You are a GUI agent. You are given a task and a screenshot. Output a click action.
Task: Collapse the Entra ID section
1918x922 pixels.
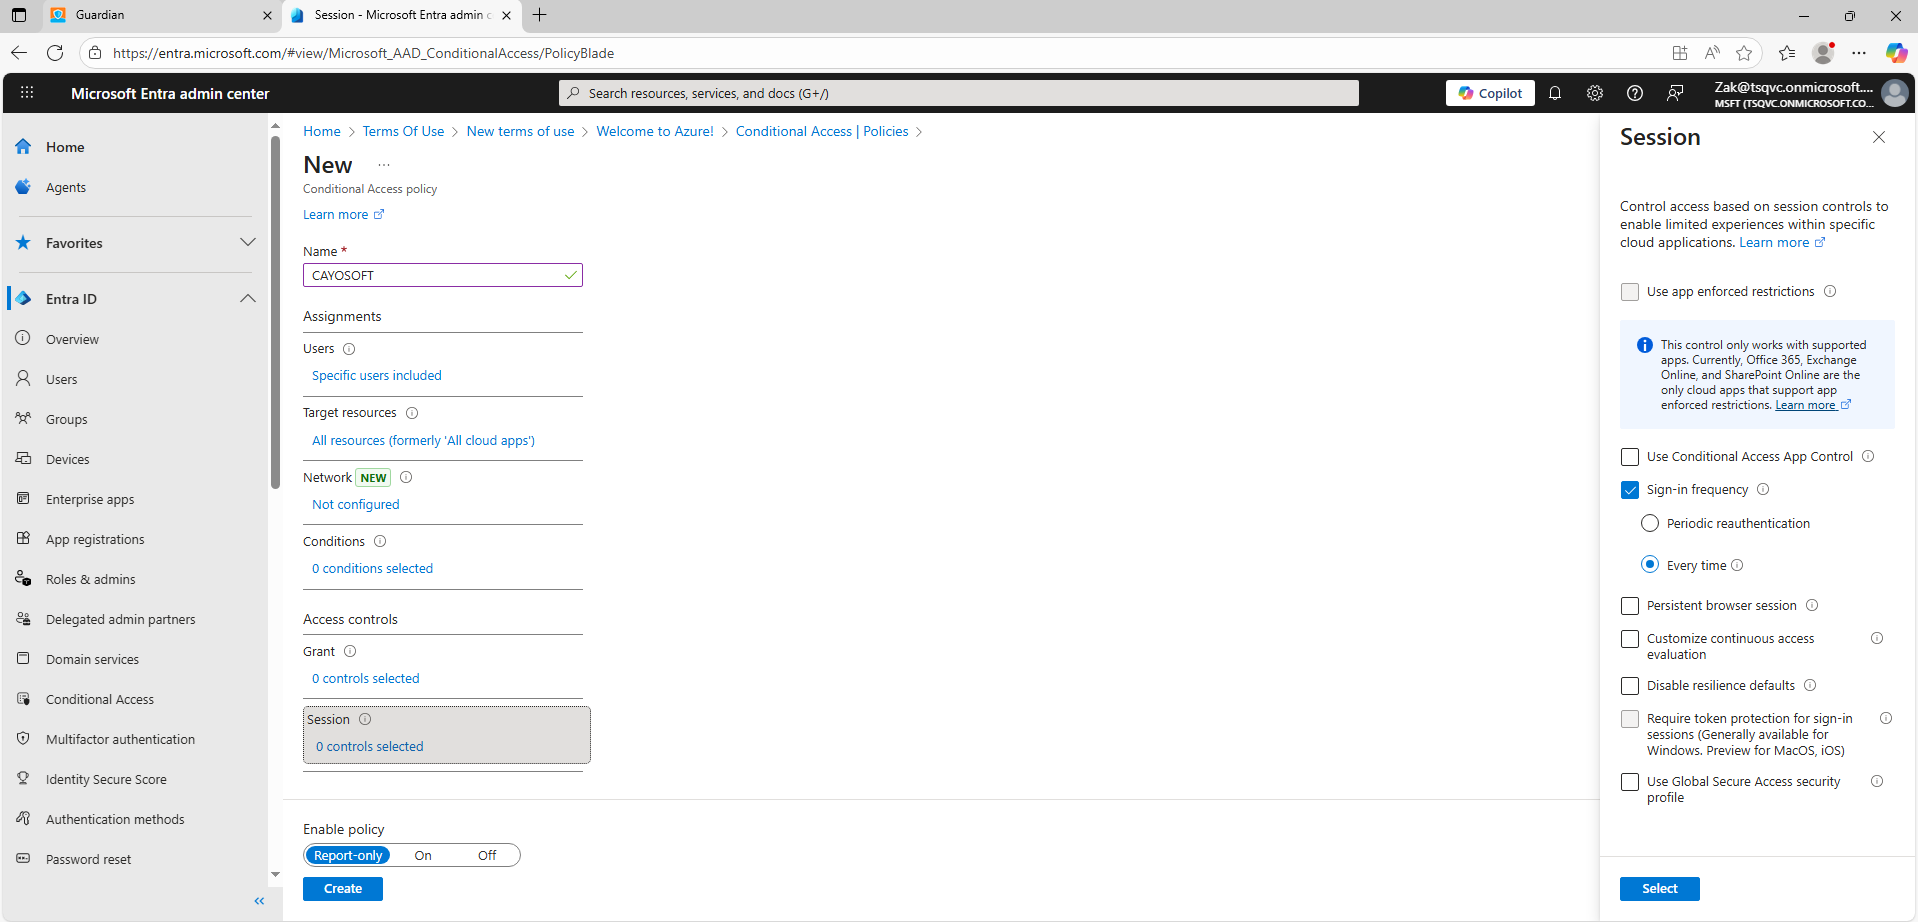(247, 299)
